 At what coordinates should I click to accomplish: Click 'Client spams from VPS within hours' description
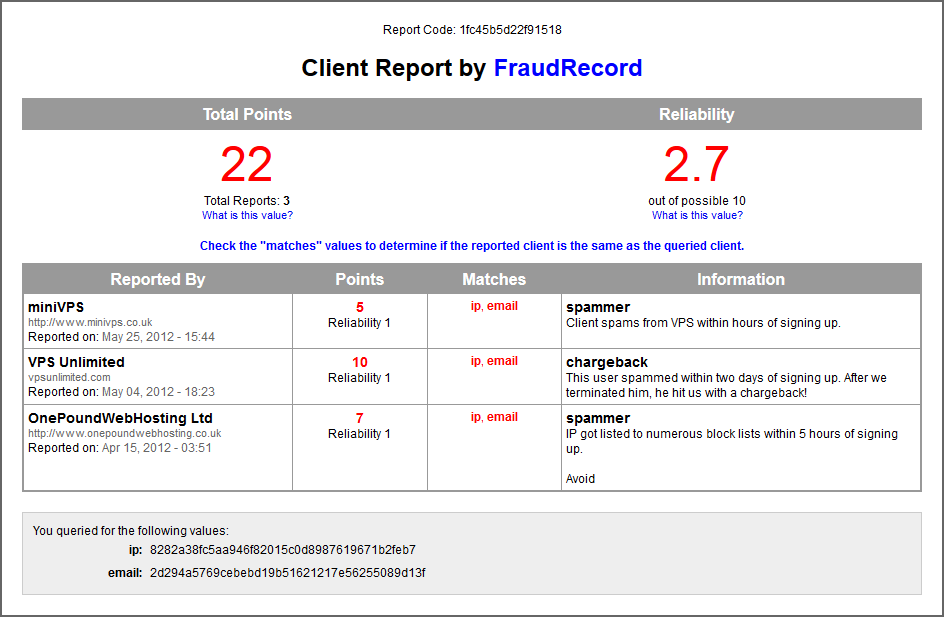(x=703, y=323)
